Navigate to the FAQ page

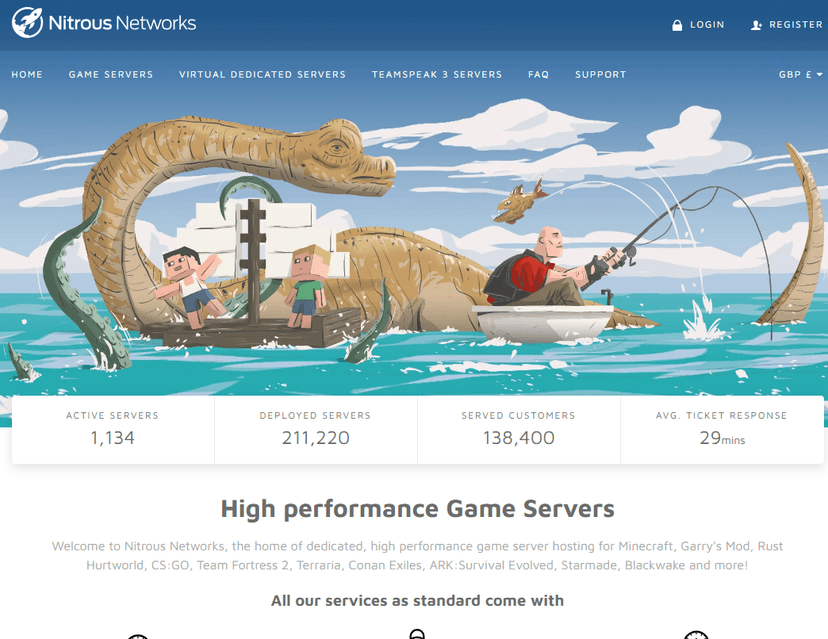point(538,74)
